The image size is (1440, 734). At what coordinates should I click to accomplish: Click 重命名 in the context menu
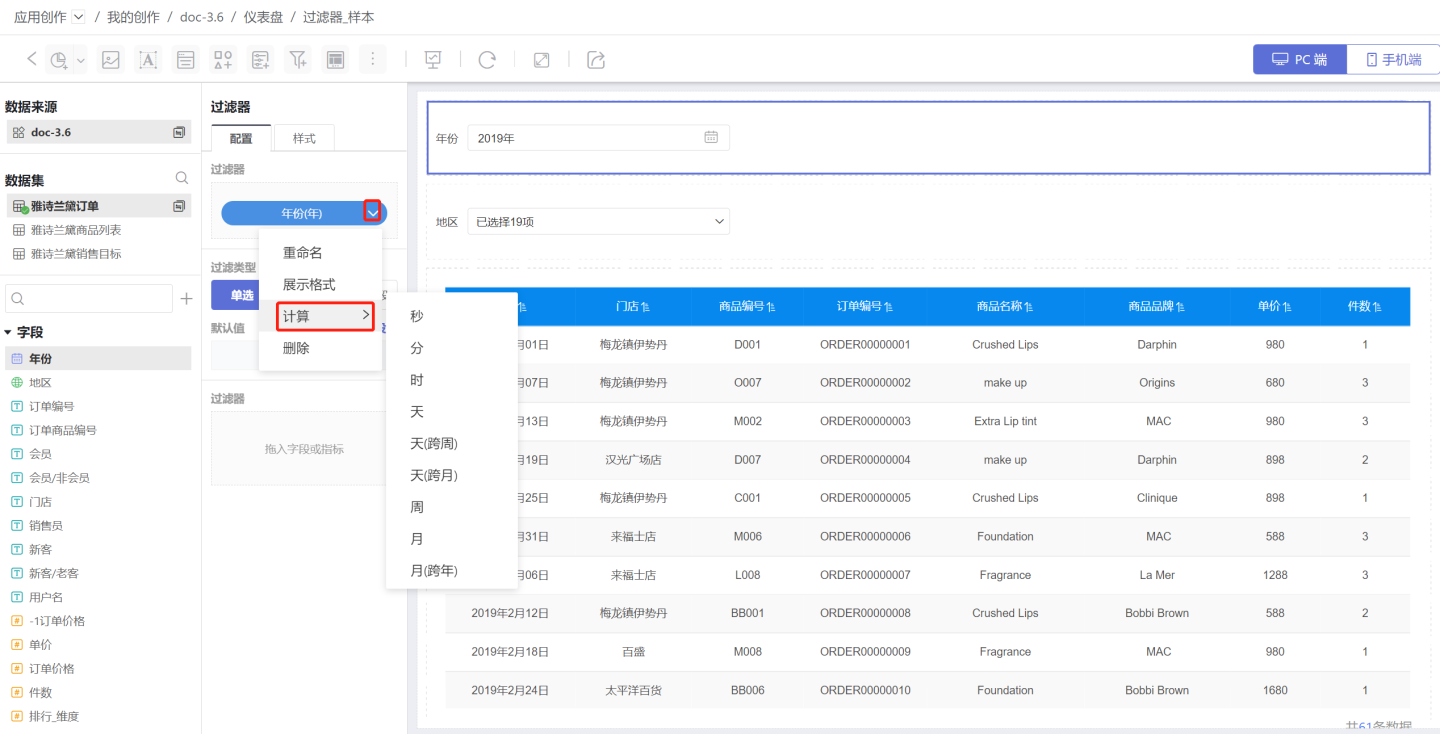coord(302,253)
